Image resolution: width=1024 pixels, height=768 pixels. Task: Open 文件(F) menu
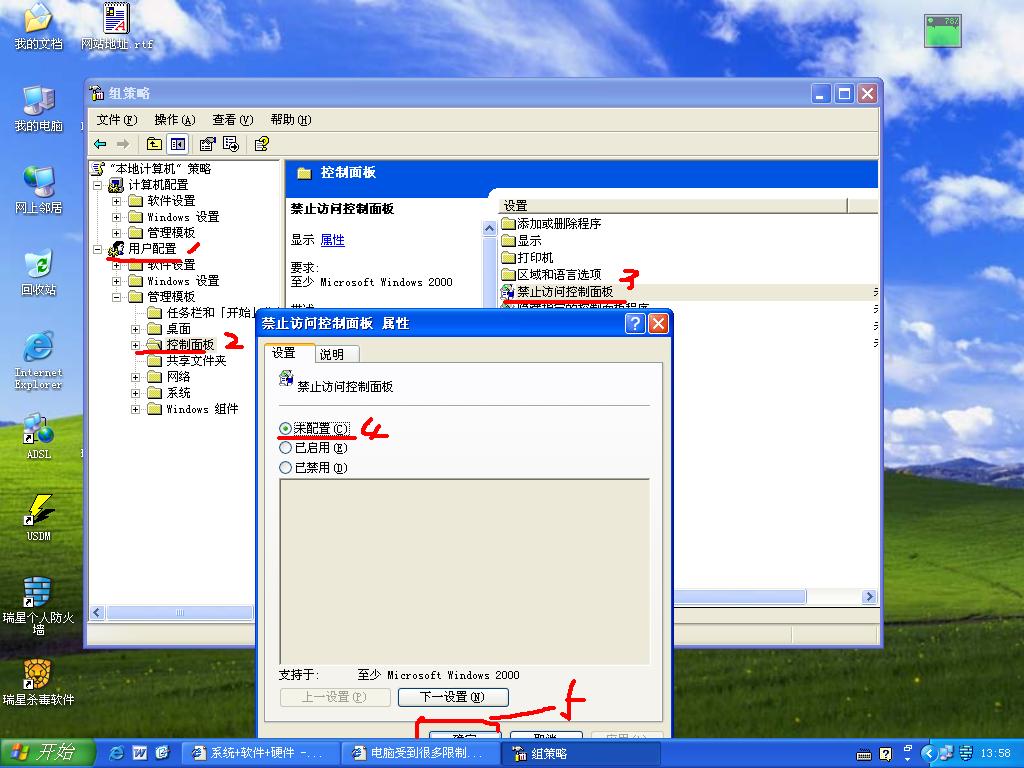pyautogui.click(x=117, y=120)
